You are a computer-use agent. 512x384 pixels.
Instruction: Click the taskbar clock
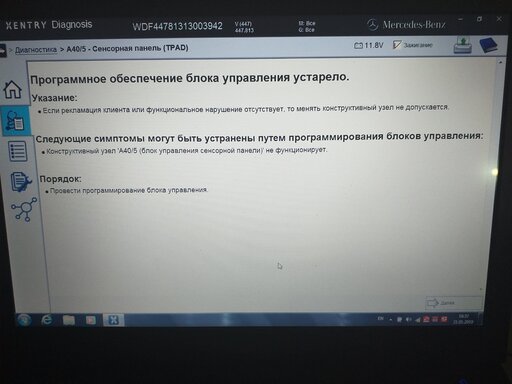pyautogui.click(x=463, y=319)
